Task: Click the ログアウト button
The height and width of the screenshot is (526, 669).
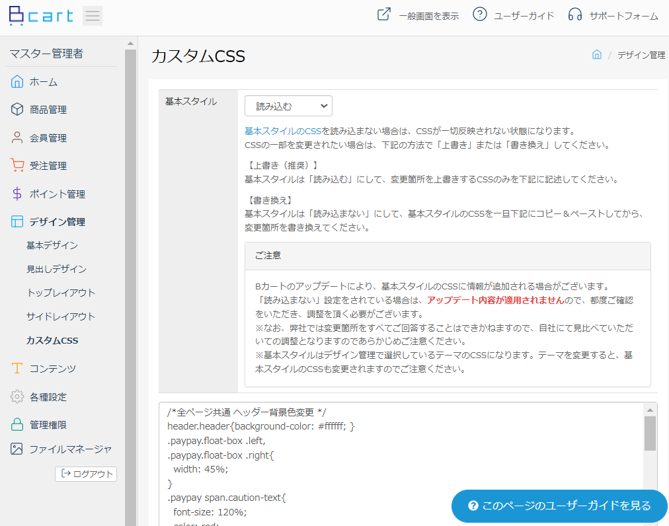Action: 86,474
